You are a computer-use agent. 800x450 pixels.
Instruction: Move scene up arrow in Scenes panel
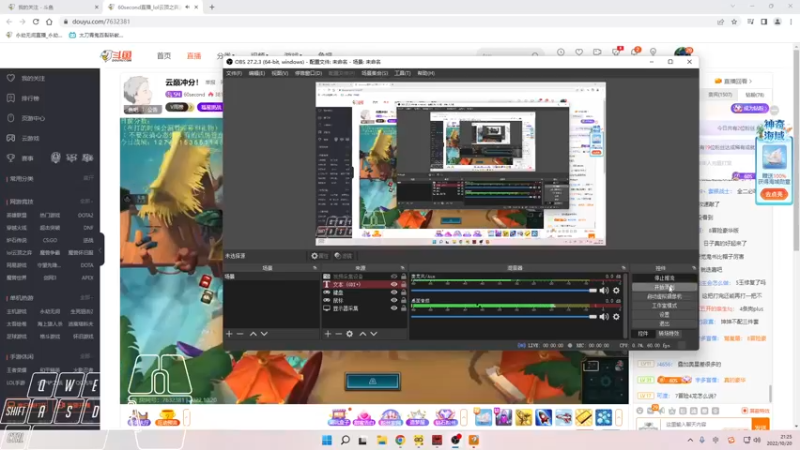(x=253, y=334)
